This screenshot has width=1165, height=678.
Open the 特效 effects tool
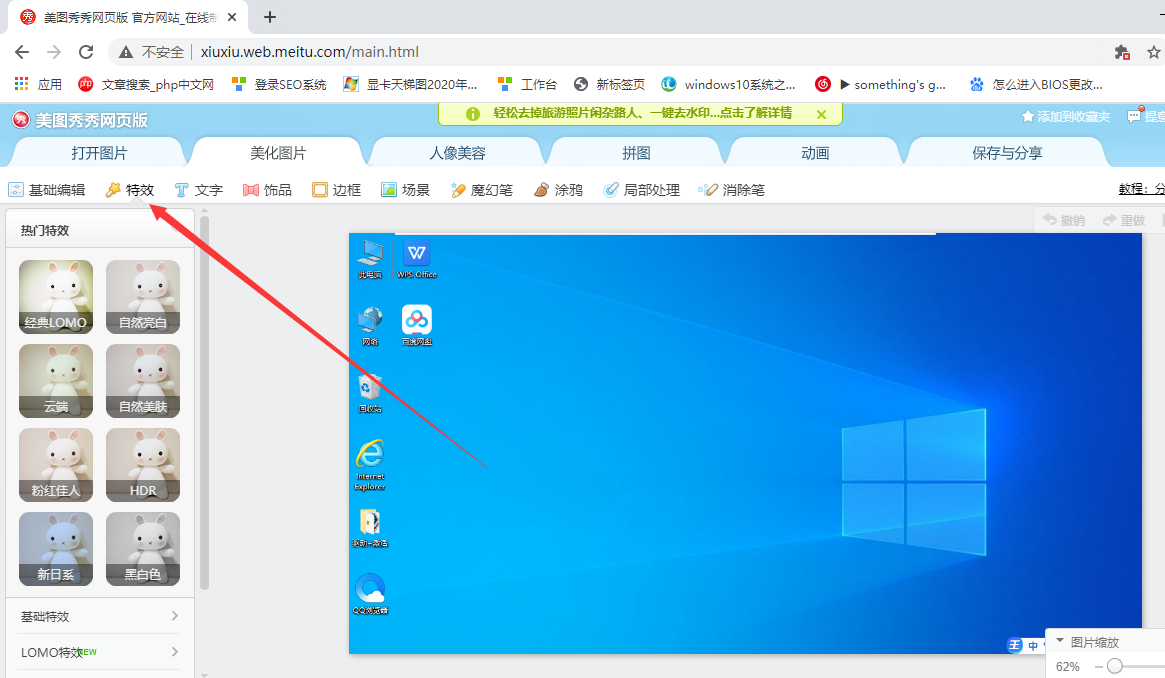[x=130, y=190]
